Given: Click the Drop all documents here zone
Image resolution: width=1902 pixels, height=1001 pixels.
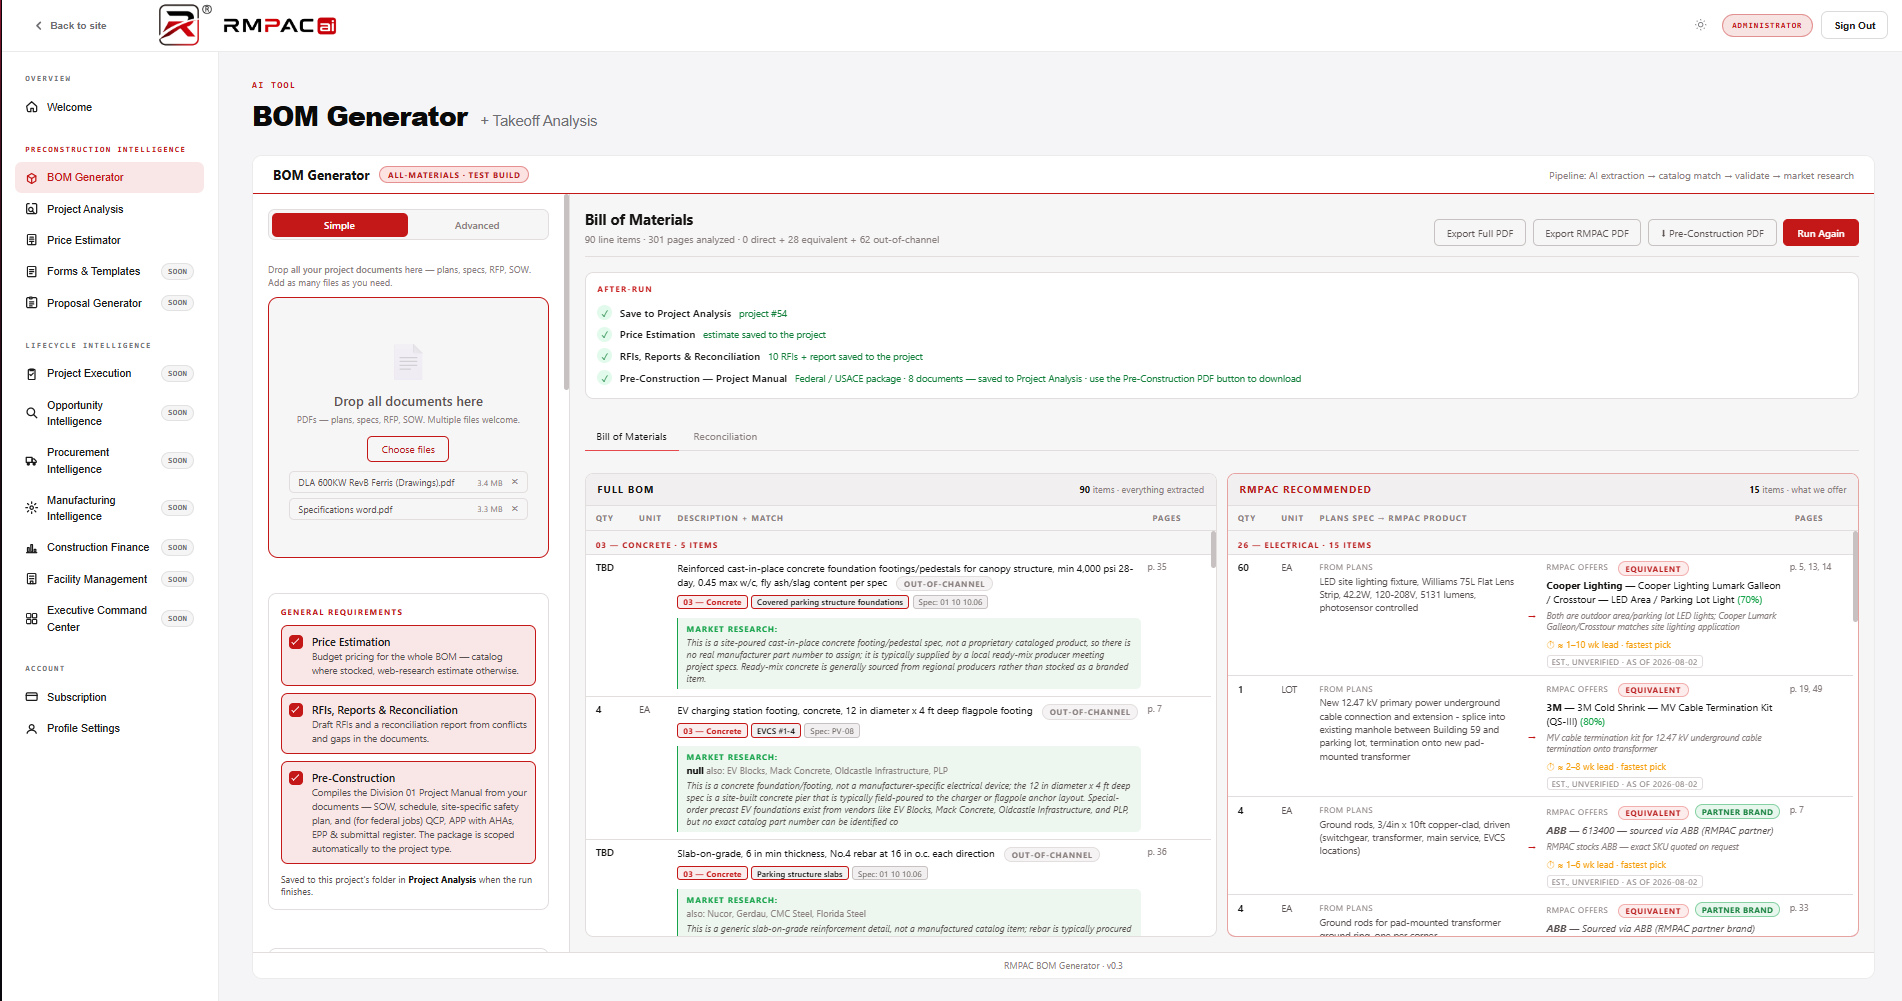Looking at the screenshot, I should [x=408, y=427].
